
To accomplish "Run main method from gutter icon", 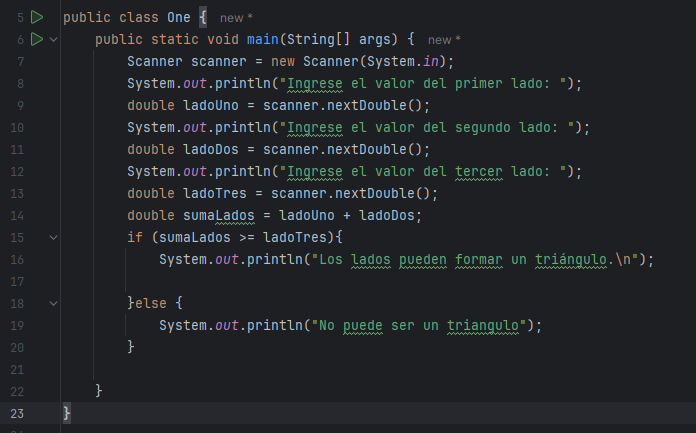I will pos(37,39).
